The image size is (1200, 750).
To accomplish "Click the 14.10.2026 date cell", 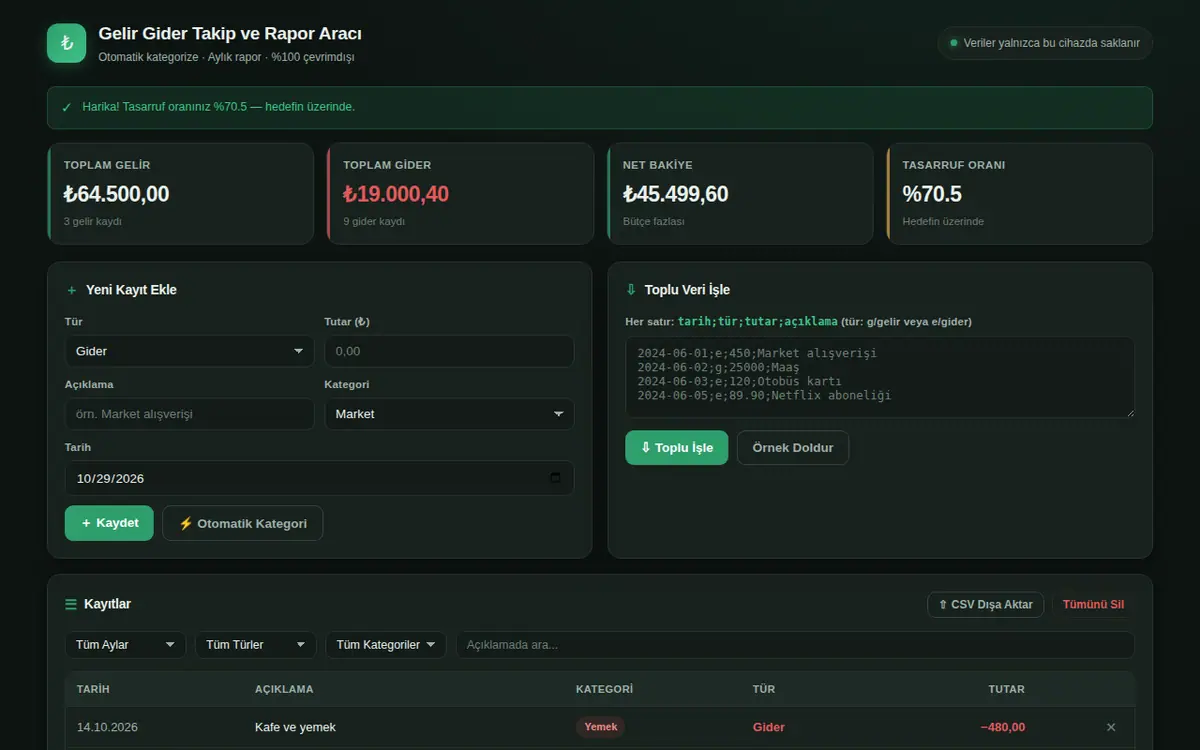I will (x=108, y=727).
